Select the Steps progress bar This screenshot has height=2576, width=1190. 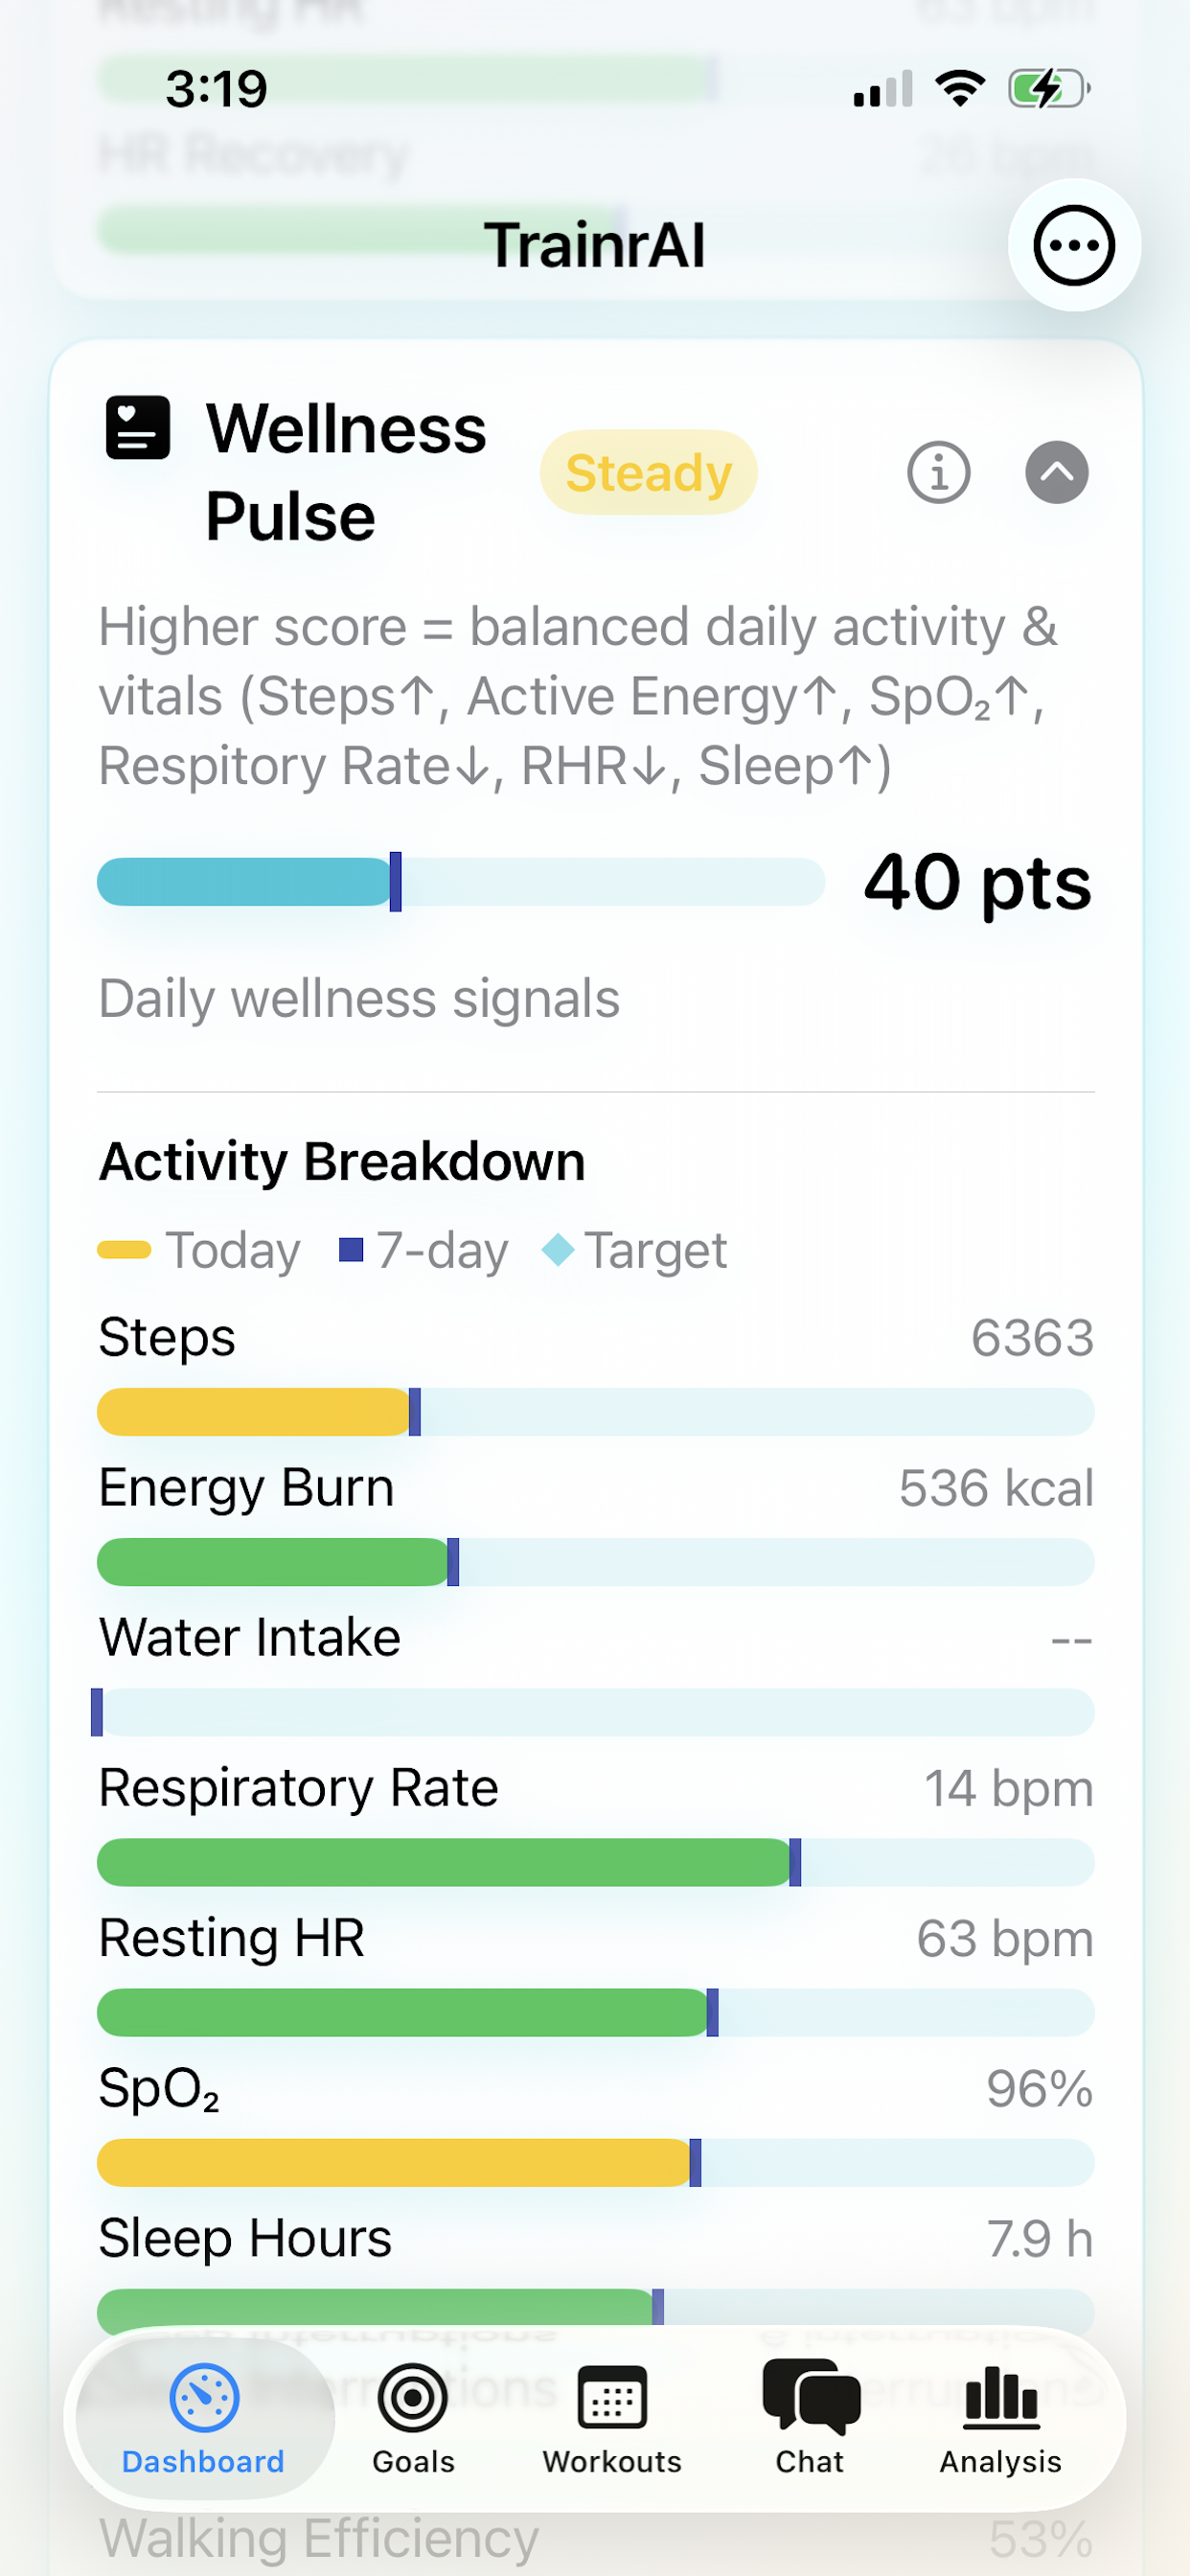[595, 1412]
